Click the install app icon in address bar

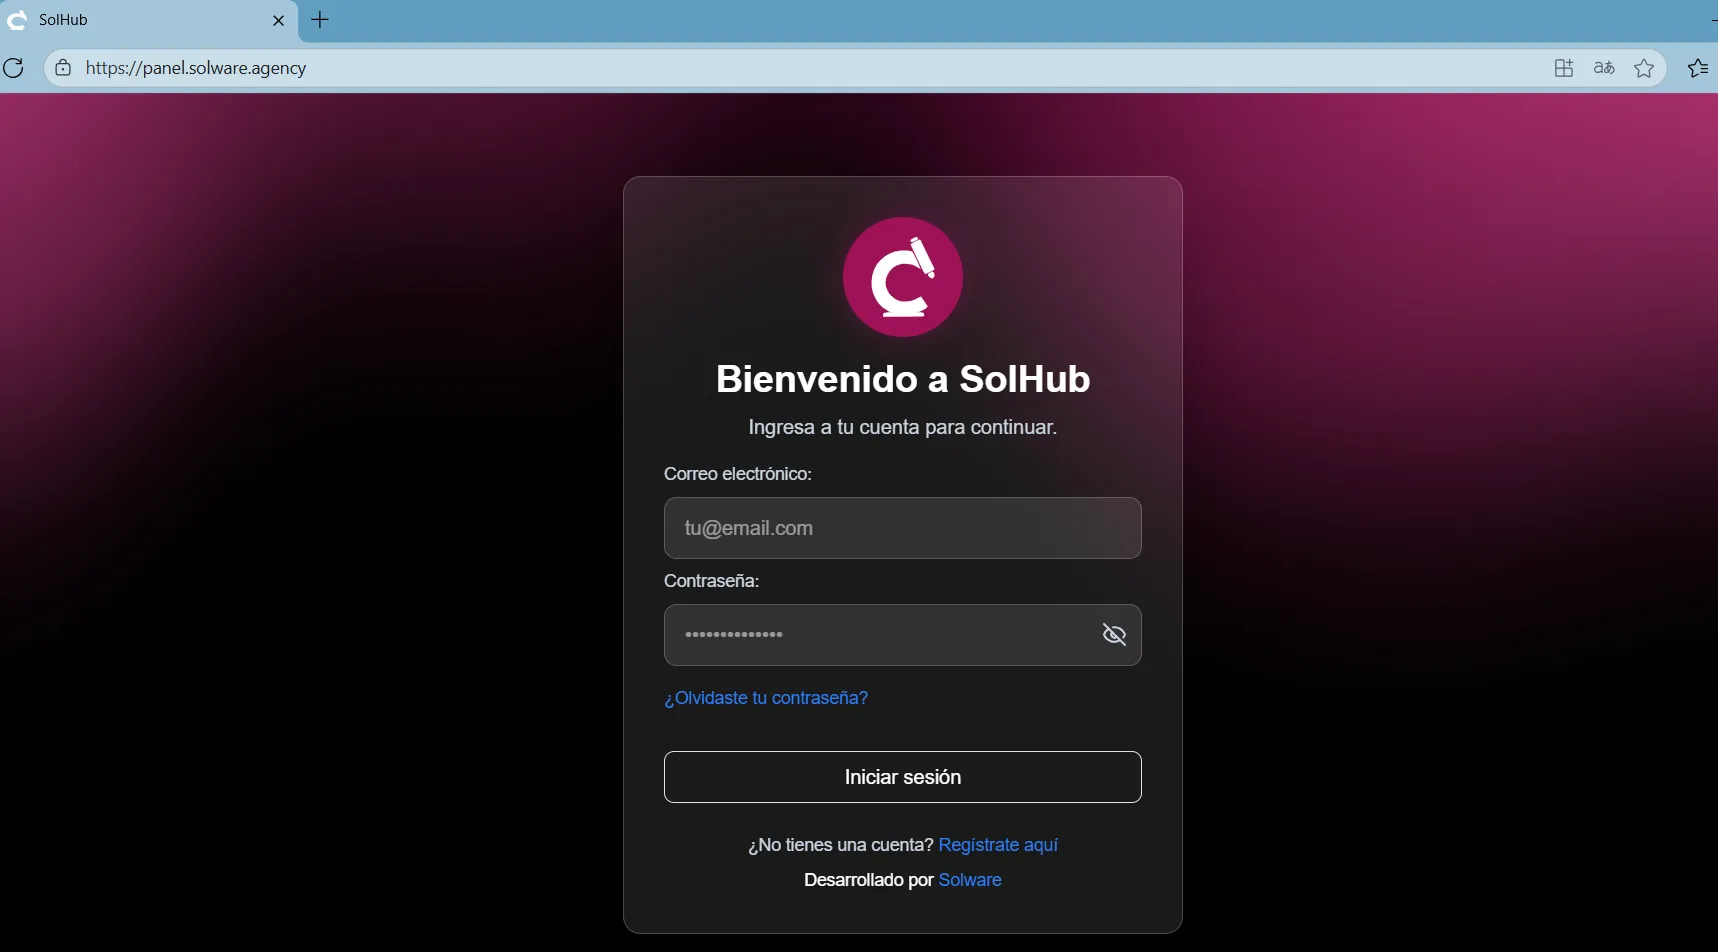tap(1563, 67)
